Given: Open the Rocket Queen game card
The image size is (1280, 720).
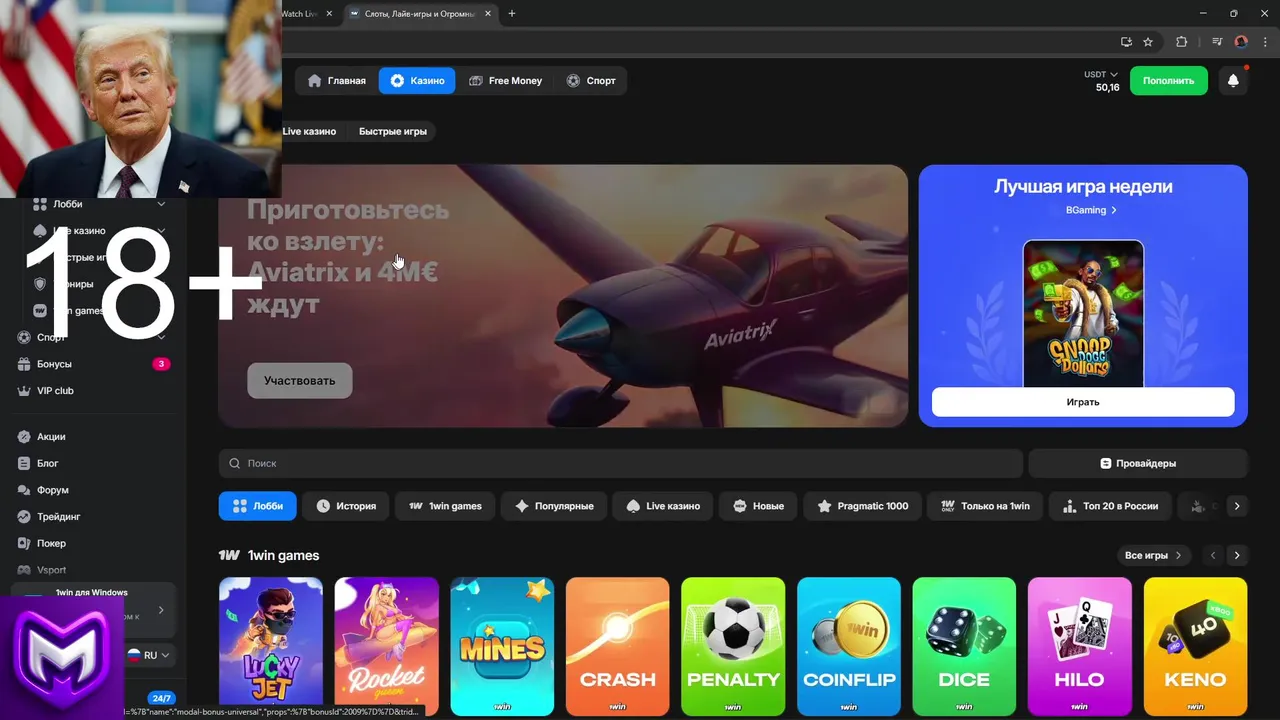Looking at the screenshot, I should pyautogui.click(x=387, y=645).
